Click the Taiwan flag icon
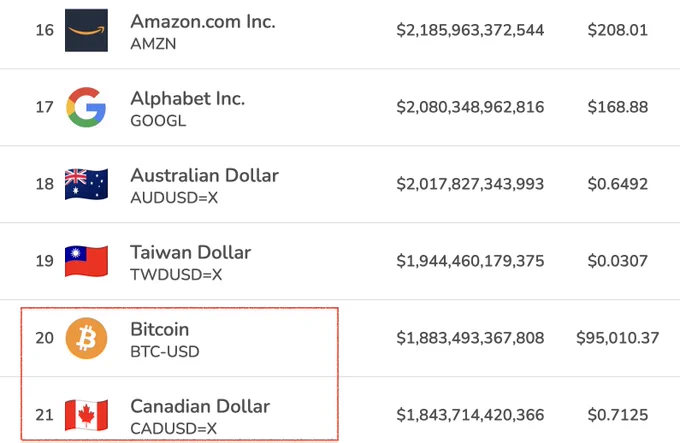The image size is (680, 443). pyautogui.click(x=86, y=261)
